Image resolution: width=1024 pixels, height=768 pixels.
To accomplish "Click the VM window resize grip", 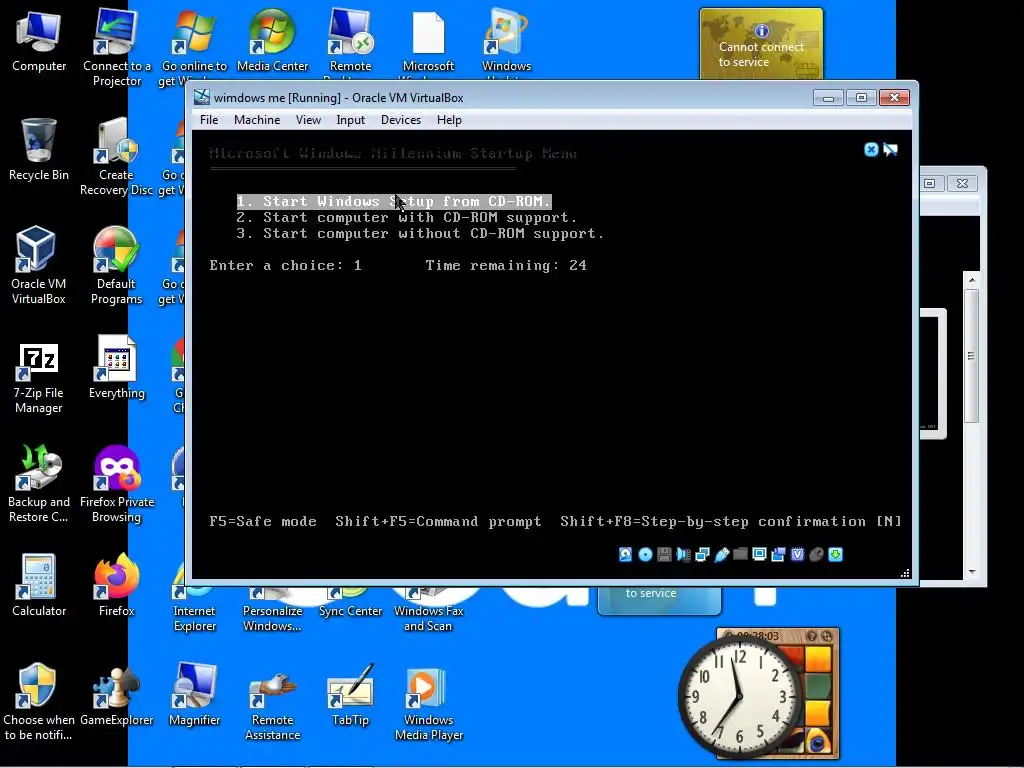I will point(905,573).
